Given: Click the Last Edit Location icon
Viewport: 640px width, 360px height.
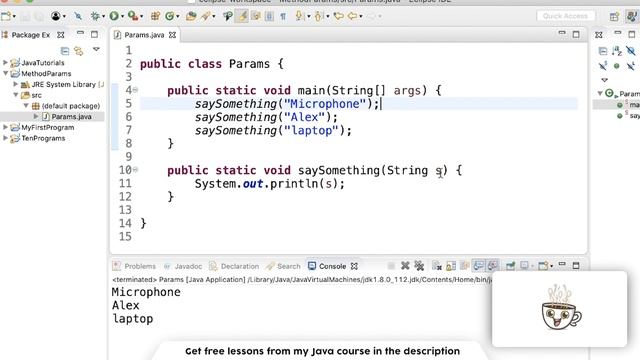Looking at the screenshot, I should click(338, 16).
